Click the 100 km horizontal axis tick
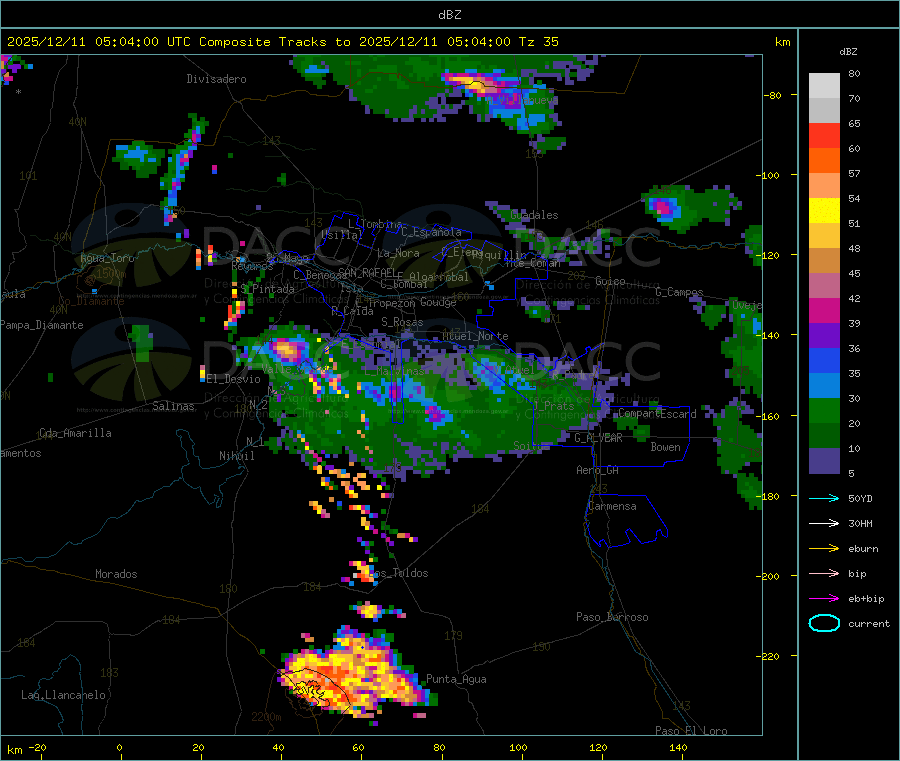Image resolution: width=900 pixels, height=761 pixels. (x=518, y=747)
